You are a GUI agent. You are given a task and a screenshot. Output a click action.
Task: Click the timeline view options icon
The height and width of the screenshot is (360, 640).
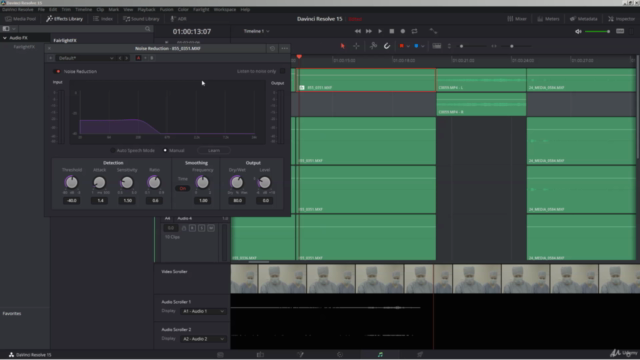pos(437,46)
